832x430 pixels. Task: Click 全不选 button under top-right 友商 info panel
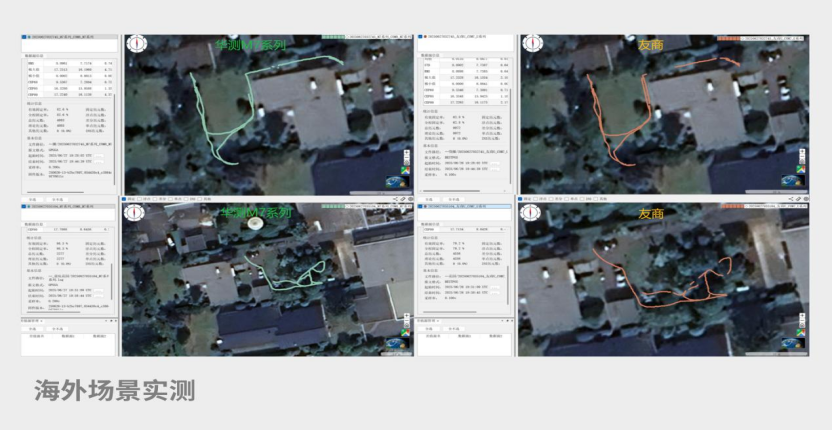tap(452, 199)
